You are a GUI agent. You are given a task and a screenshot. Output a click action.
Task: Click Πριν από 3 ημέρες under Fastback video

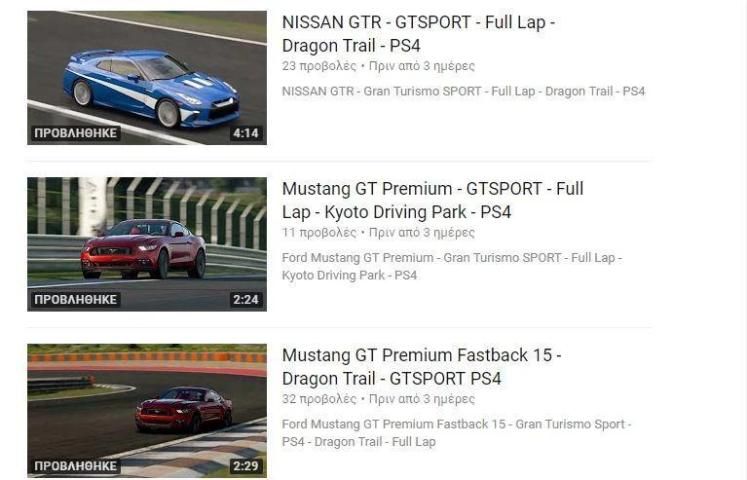point(422,399)
